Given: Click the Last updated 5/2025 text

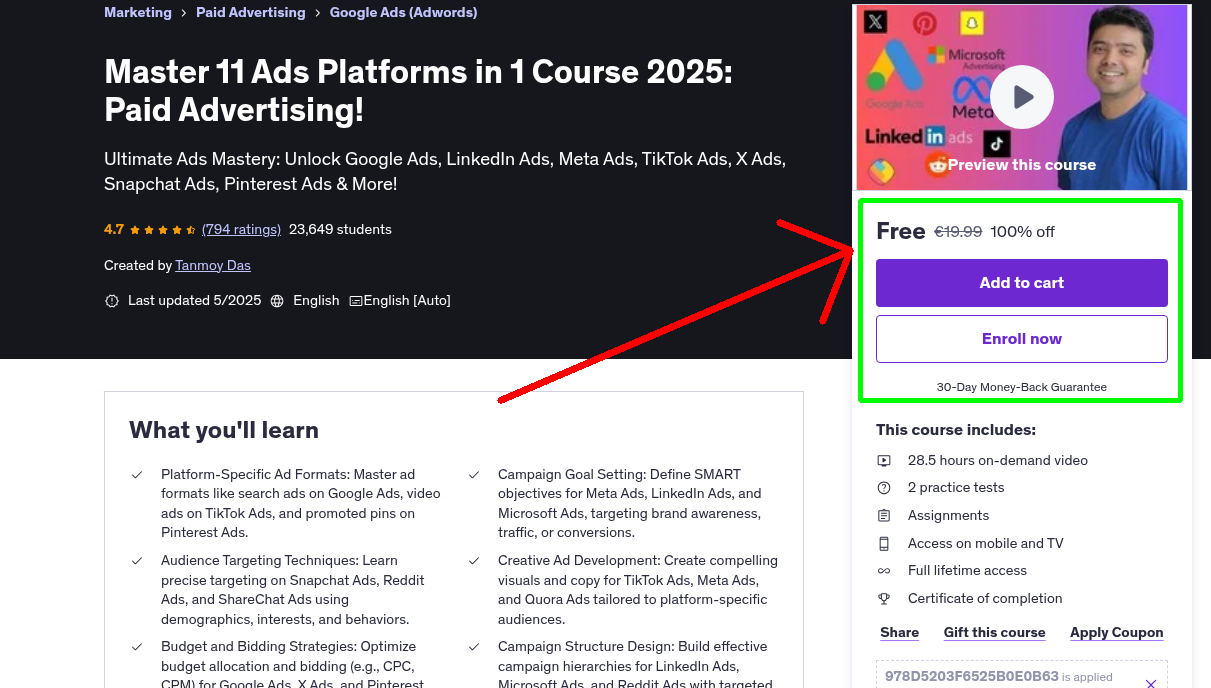Looking at the screenshot, I should point(194,300).
